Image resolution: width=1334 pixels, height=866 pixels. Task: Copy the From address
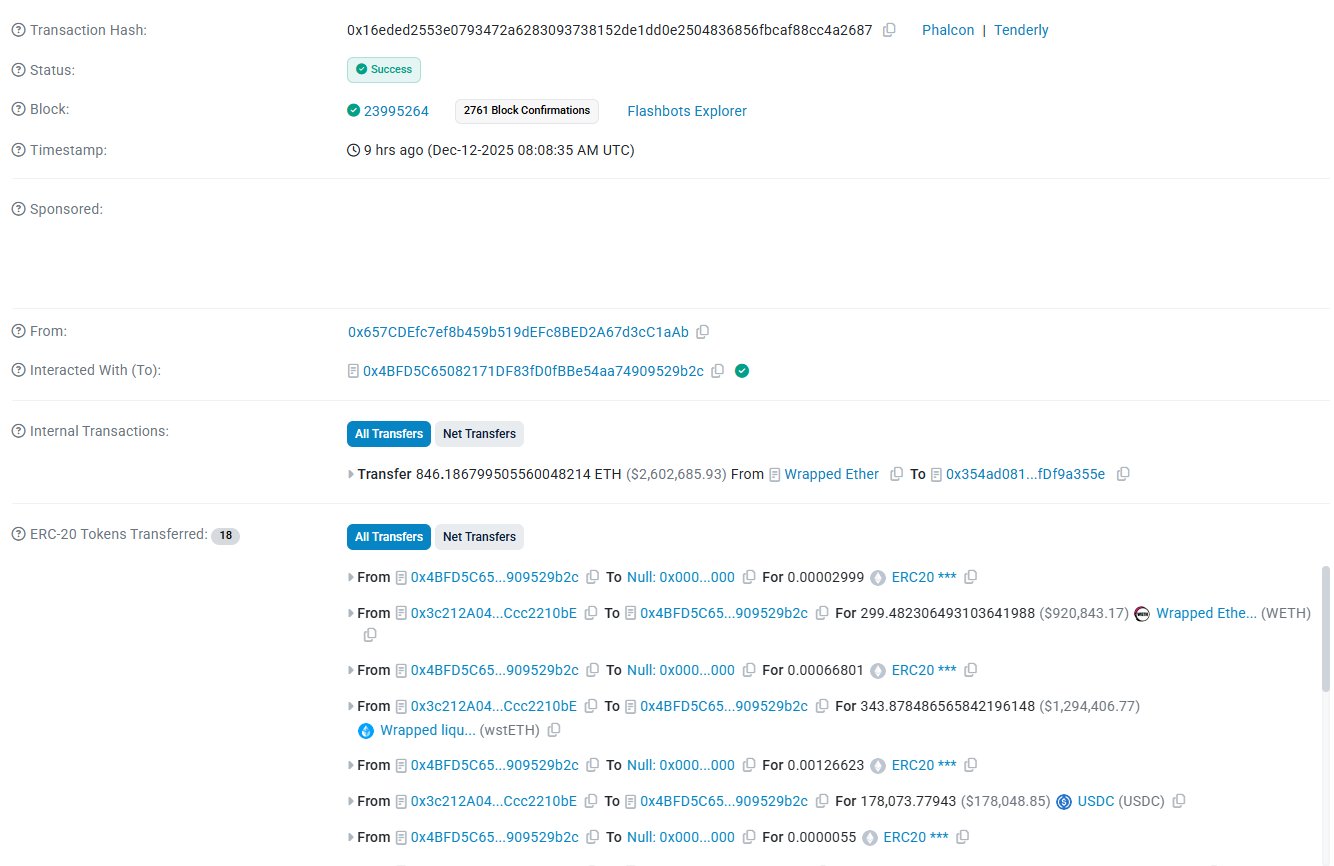(x=703, y=331)
